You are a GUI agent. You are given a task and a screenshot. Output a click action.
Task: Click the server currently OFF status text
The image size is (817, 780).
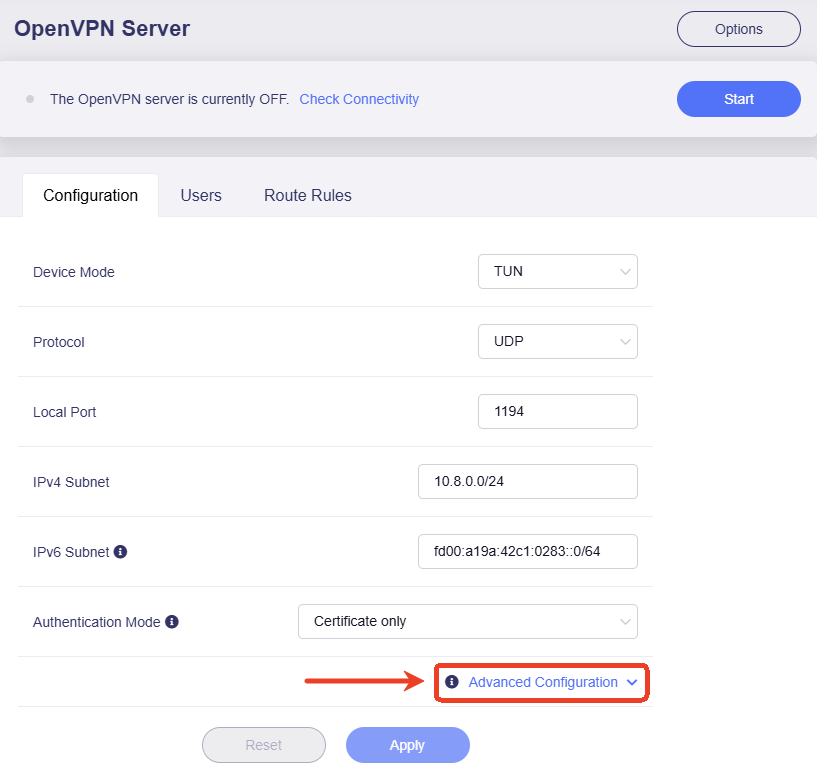click(x=169, y=99)
